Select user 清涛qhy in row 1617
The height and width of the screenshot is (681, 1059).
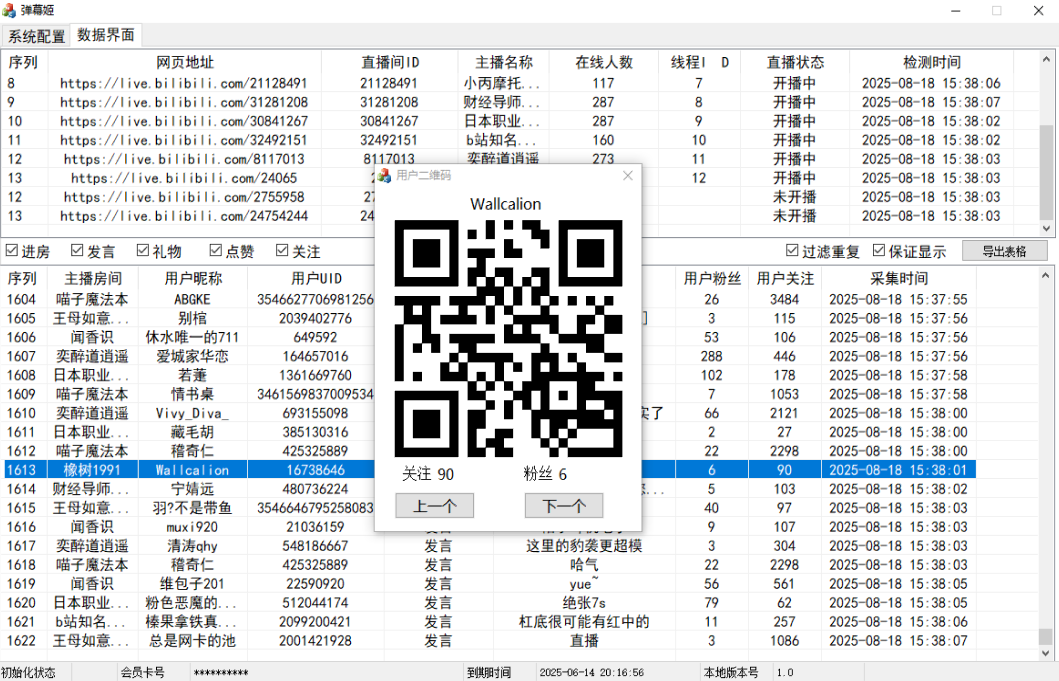(x=192, y=545)
